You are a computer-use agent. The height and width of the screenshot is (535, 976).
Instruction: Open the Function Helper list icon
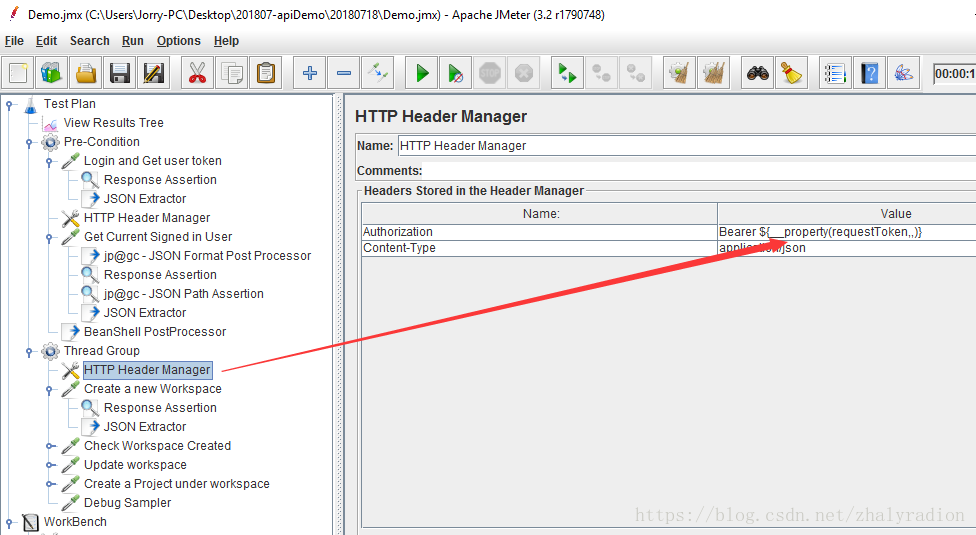point(835,73)
